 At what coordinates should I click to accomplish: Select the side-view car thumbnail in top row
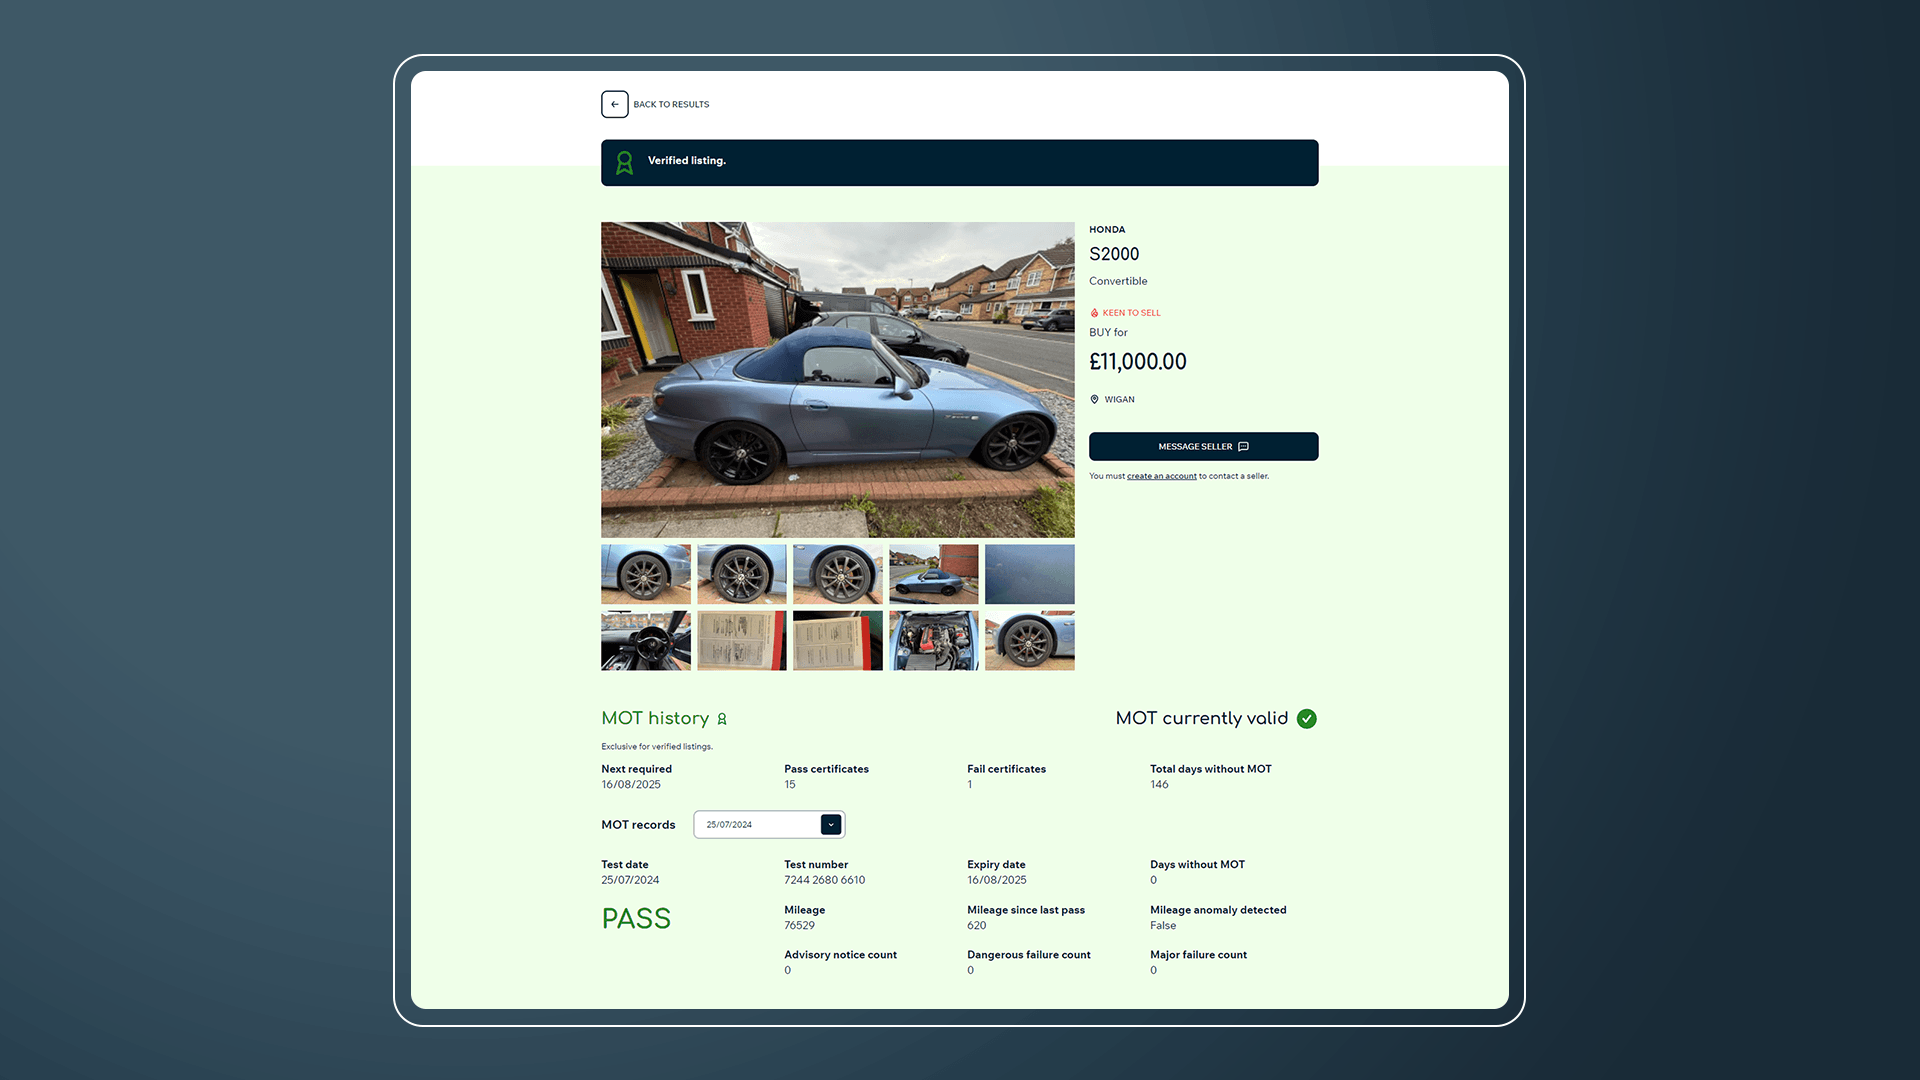tap(934, 574)
